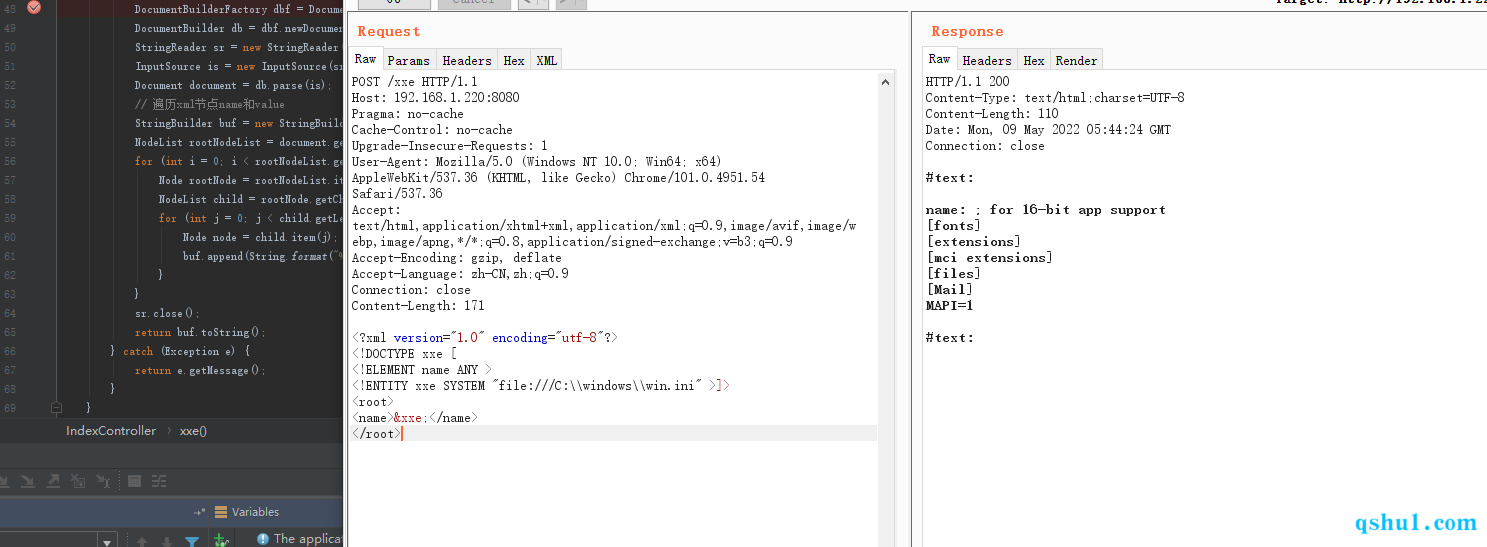
Task: Click the Run to Cursor debugger icon
Action: click(103, 481)
